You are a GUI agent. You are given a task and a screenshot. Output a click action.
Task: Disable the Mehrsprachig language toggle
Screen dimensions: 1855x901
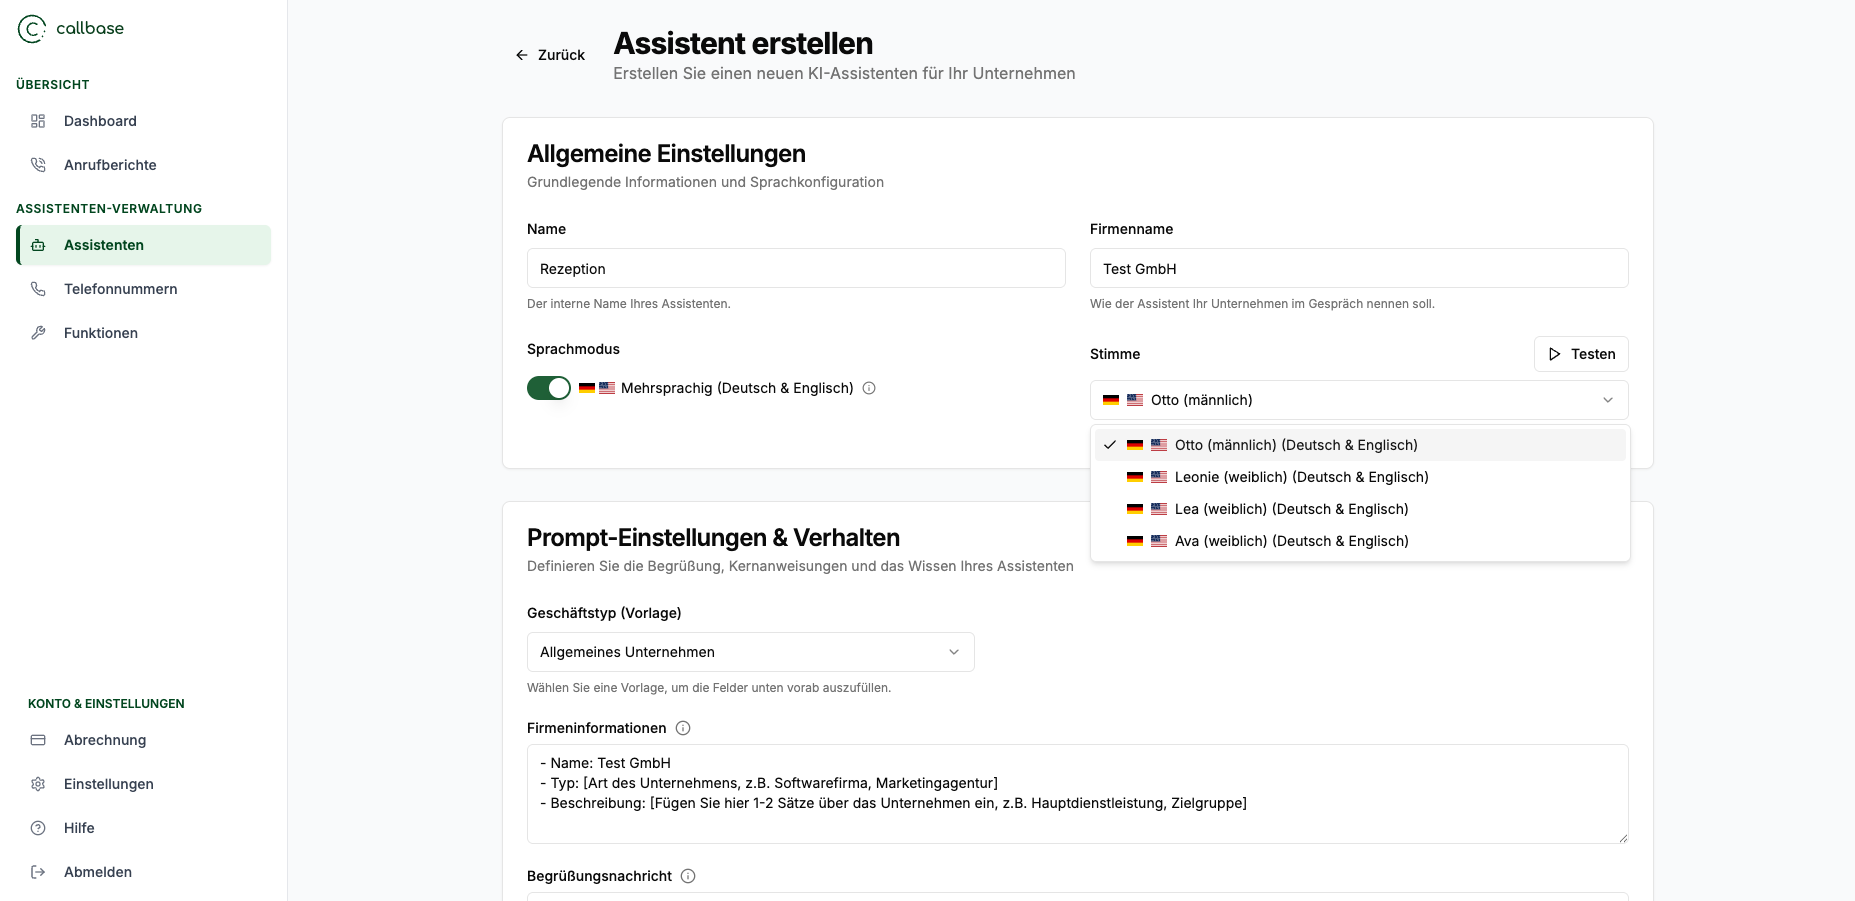click(x=549, y=388)
